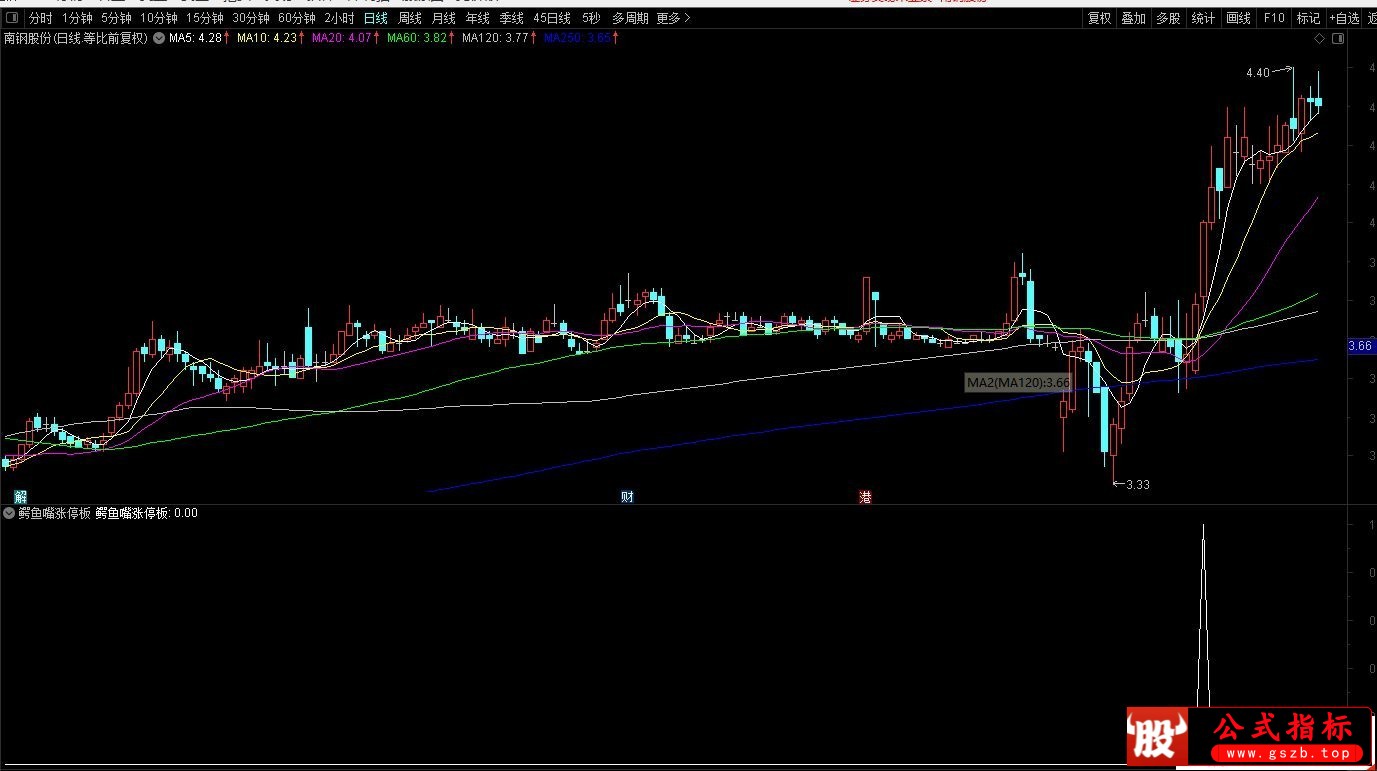Open the 多周期 multi-period view

630,18
